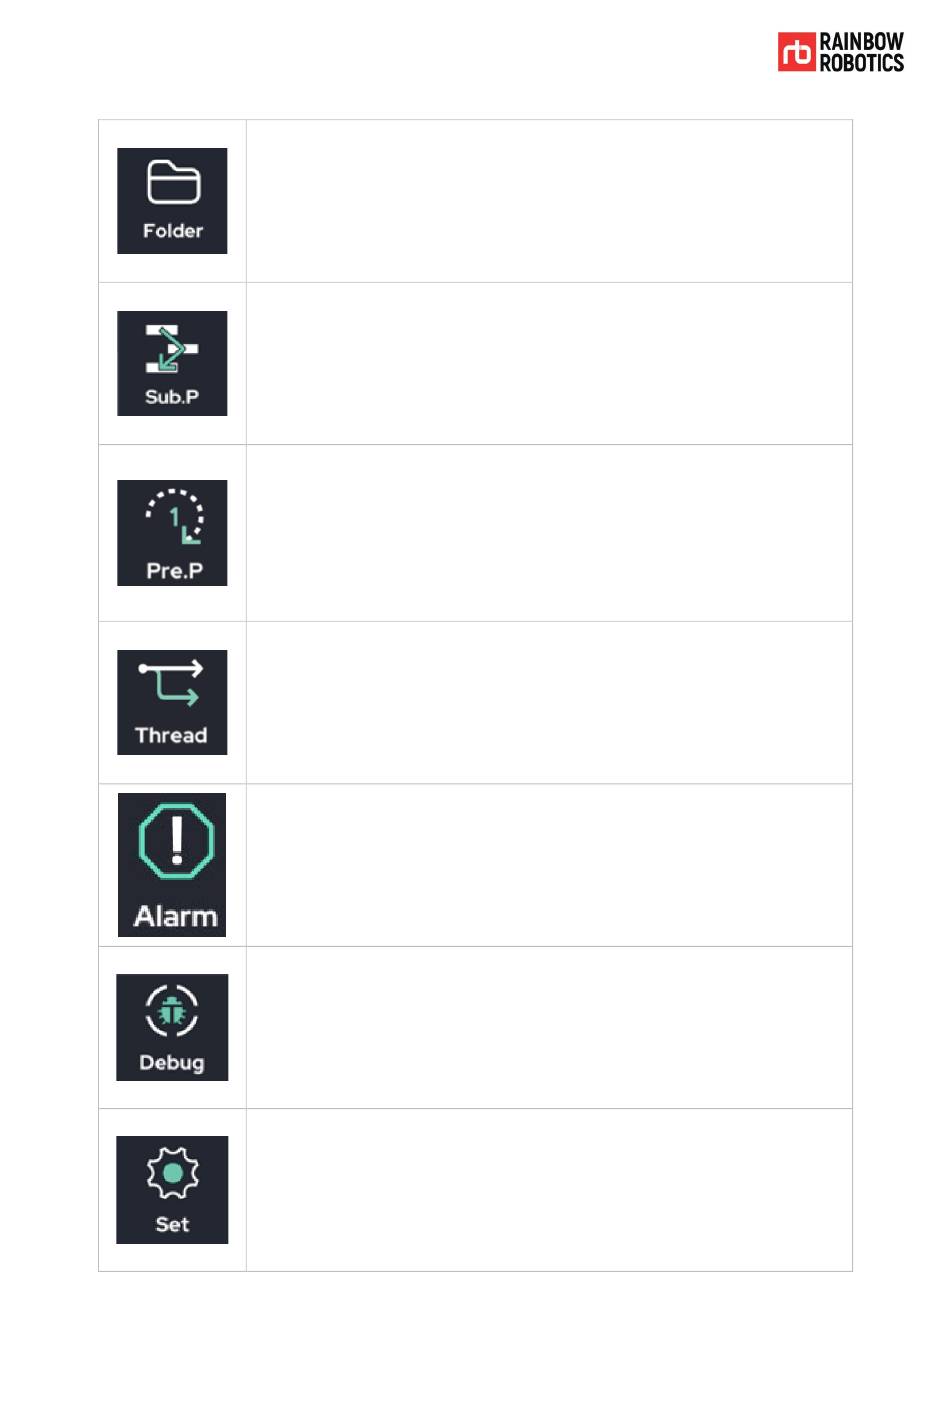Choose the Pre.P pre-program icon
The width and height of the screenshot is (950, 1419).
[172, 532]
